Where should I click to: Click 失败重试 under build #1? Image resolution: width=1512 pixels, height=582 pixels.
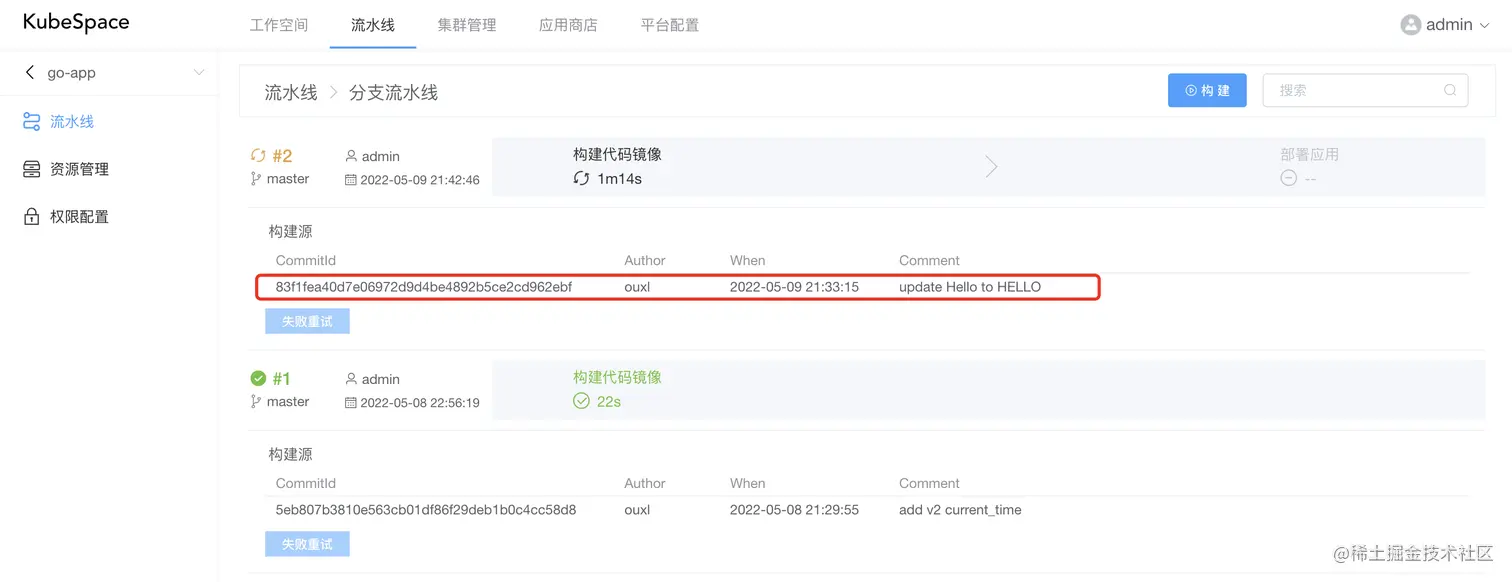click(307, 544)
